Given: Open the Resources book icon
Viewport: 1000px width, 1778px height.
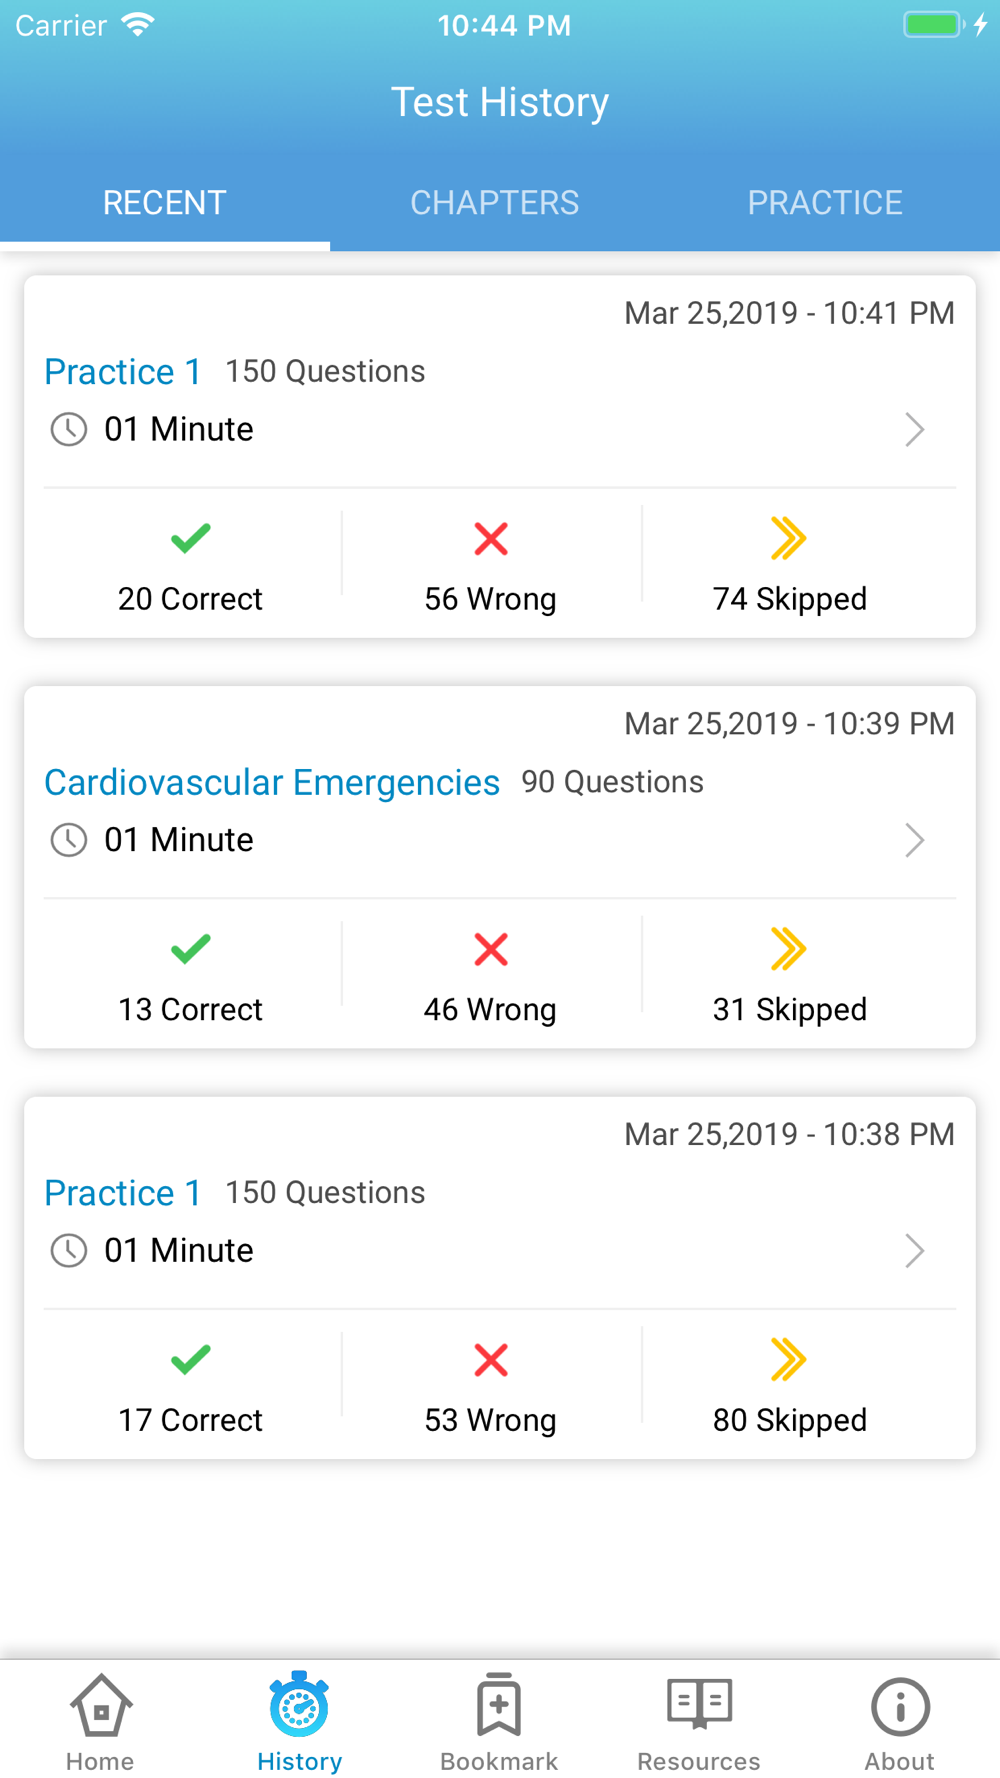Looking at the screenshot, I should pos(699,1704).
